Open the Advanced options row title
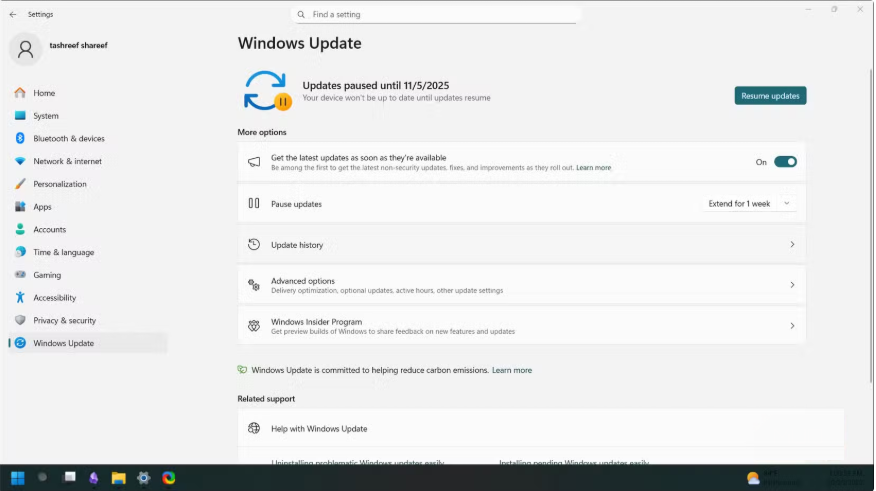Image resolution: width=876 pixels, height=491 pixels. coord(303,280)
